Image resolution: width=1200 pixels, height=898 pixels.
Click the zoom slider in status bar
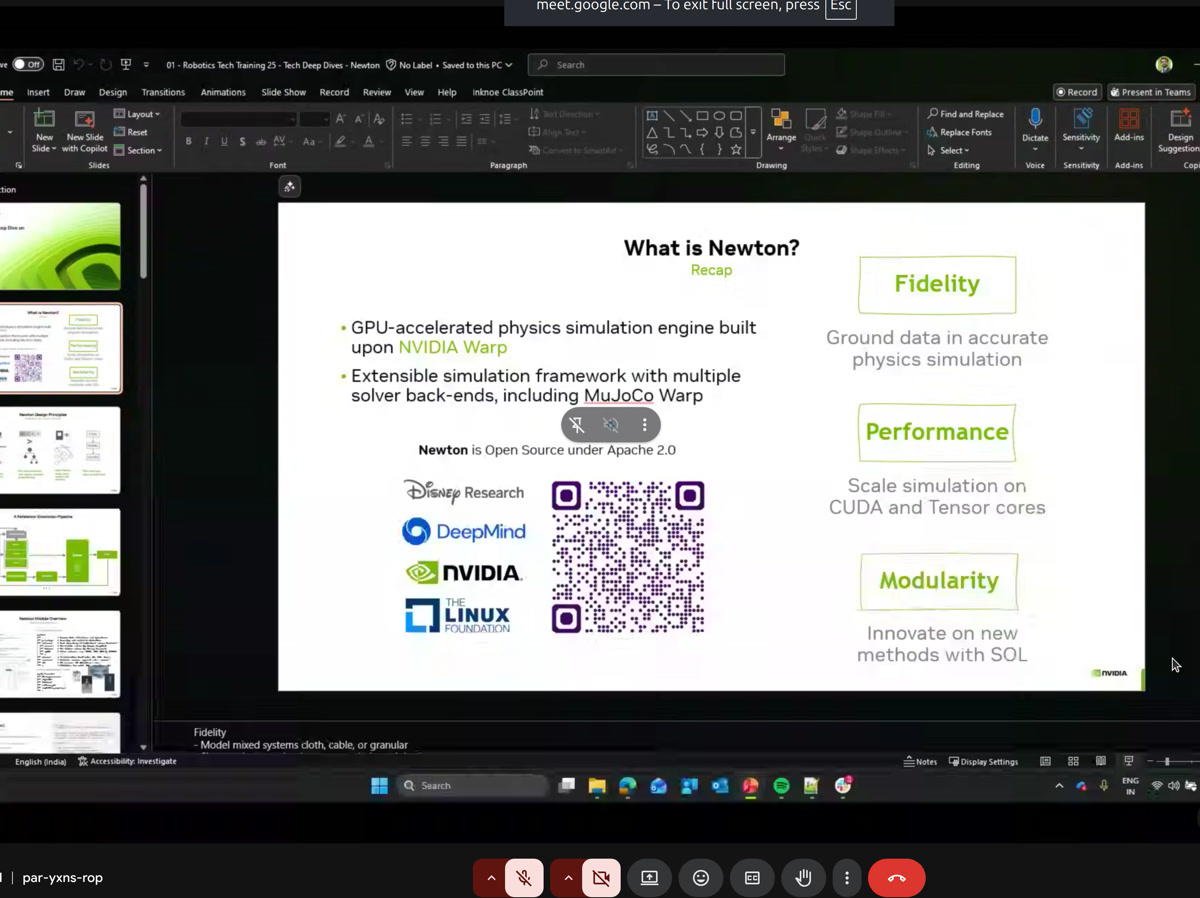coord(1167,762)
